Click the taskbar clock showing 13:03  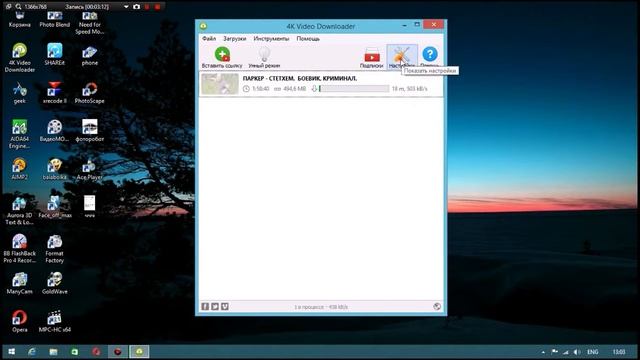click(618, 351)
